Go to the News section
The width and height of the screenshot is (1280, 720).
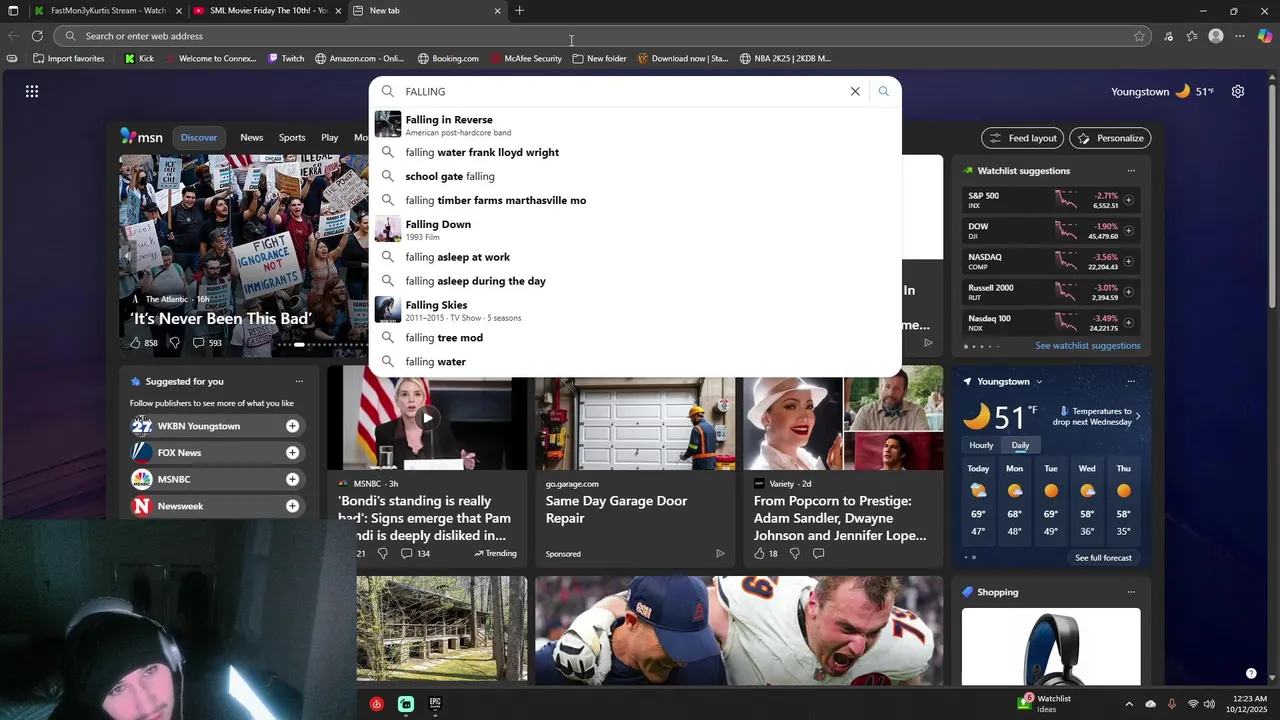pyautogui.click(x=251, y=138)
